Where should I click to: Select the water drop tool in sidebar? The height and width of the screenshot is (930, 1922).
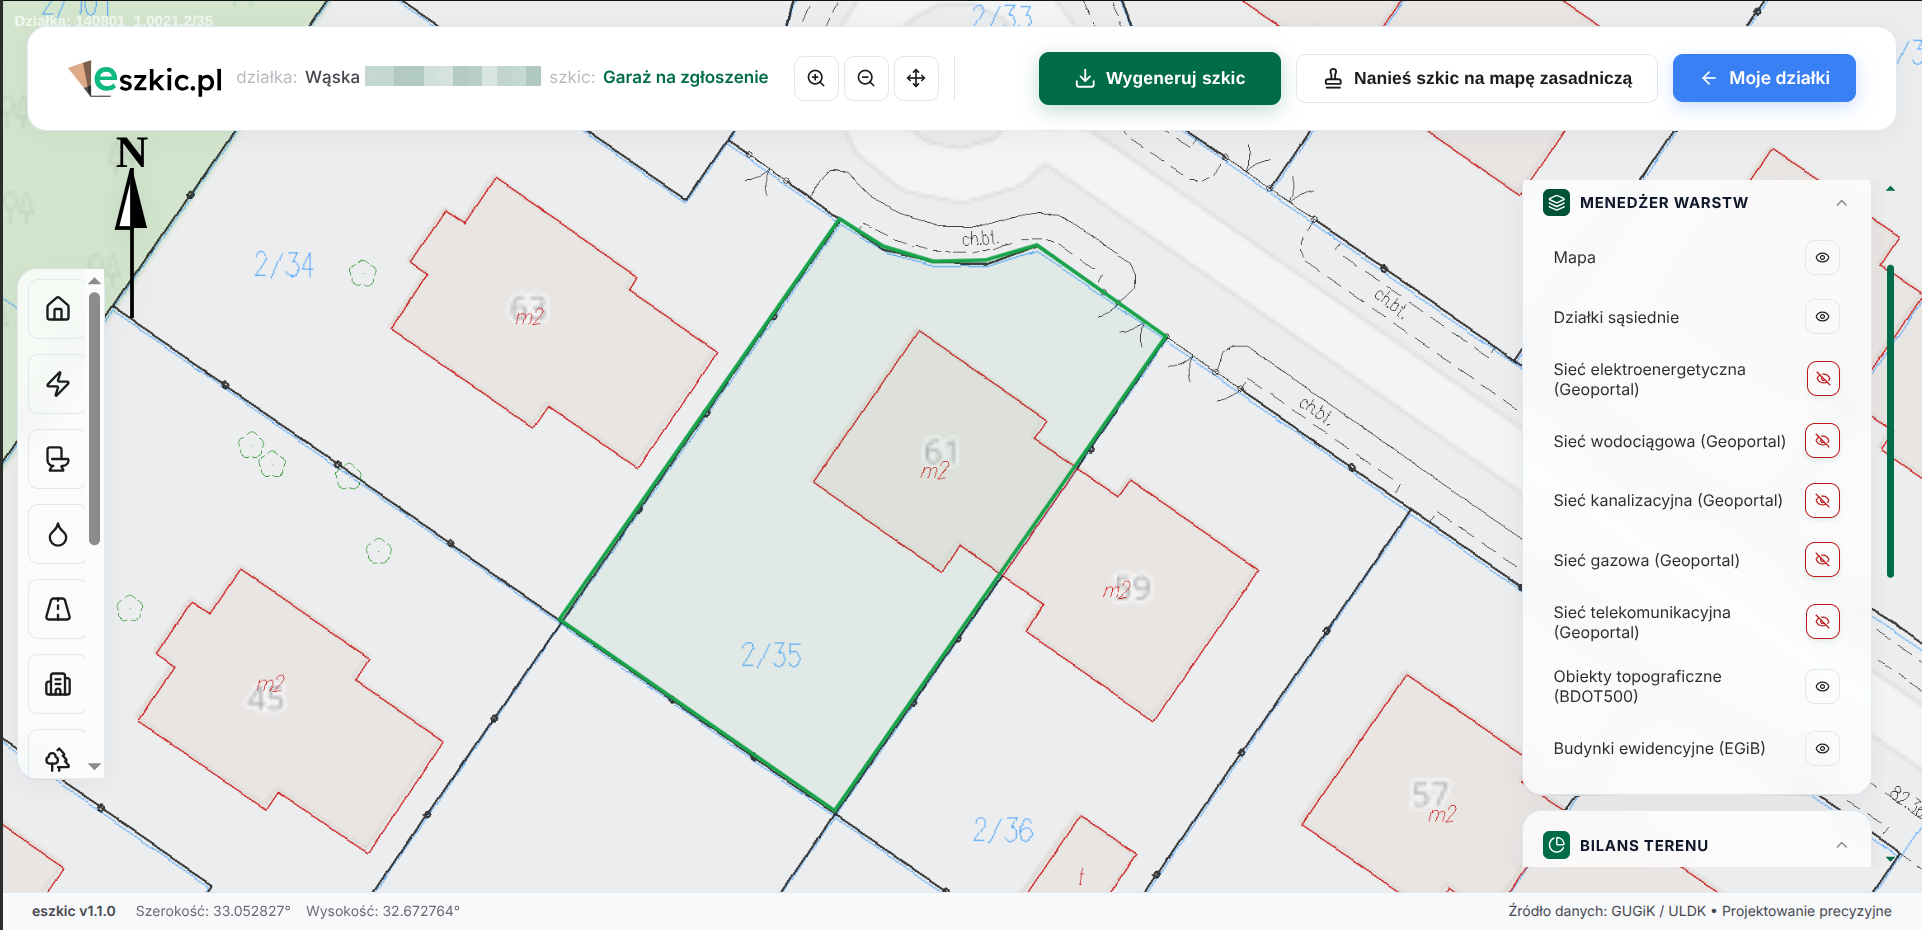[58, 534]
